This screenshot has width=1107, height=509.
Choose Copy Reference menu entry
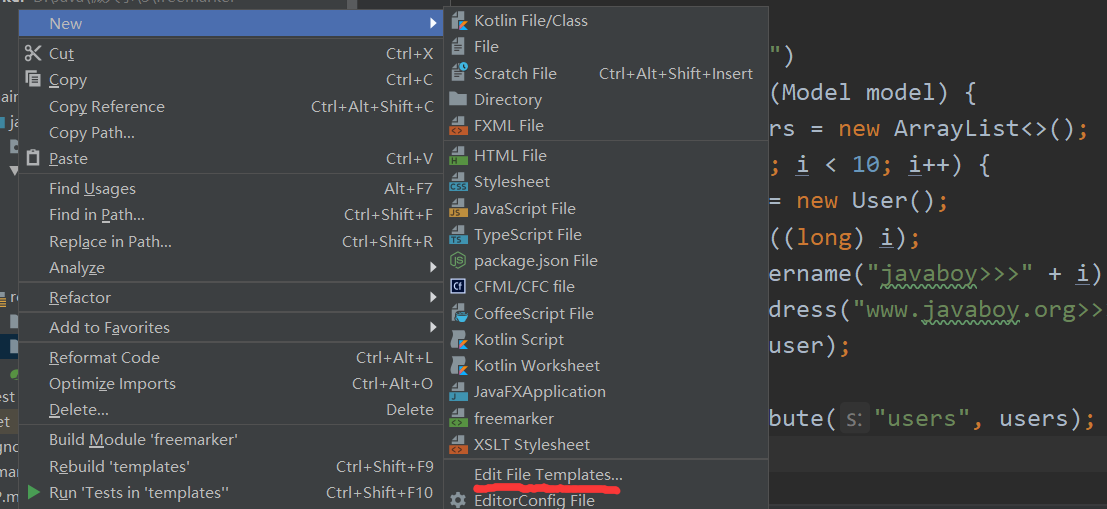pos(231,107)
